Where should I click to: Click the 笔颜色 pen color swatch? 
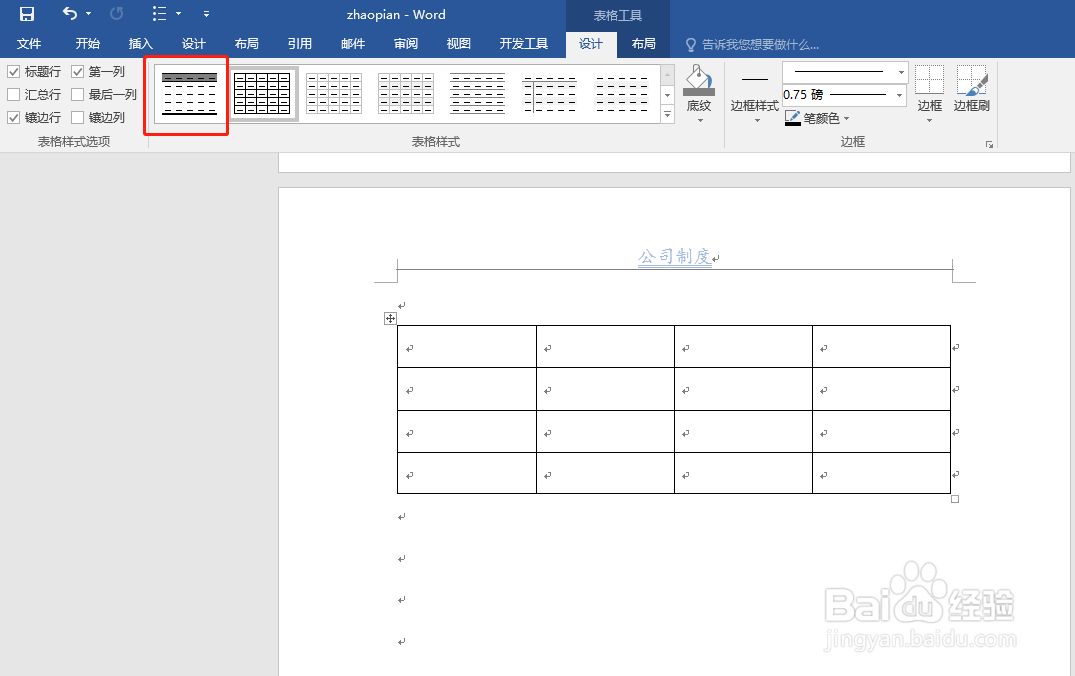pyautogui.click(x=793, y=118)
